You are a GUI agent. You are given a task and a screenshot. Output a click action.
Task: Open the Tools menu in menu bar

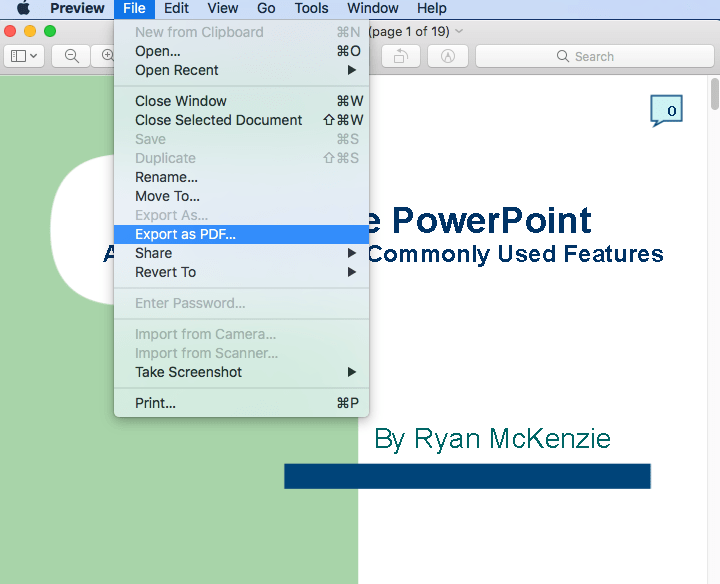pyautogui.click(x=311, y=8)
